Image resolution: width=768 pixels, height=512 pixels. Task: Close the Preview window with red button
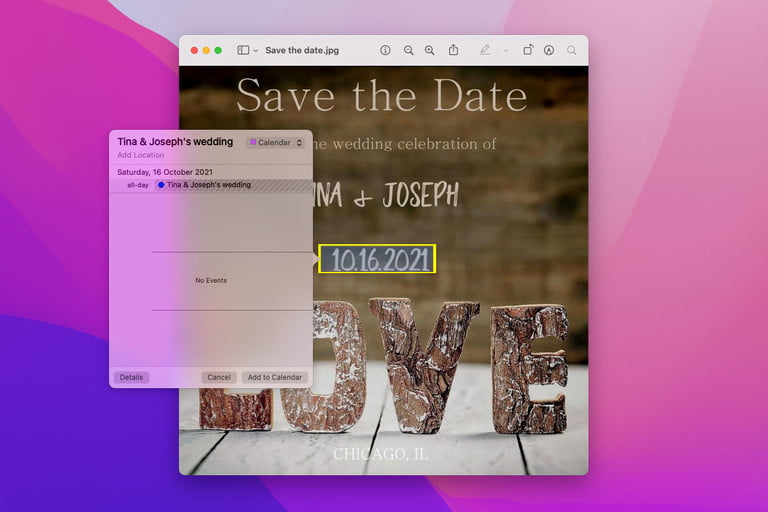click(x=194, y=50)
